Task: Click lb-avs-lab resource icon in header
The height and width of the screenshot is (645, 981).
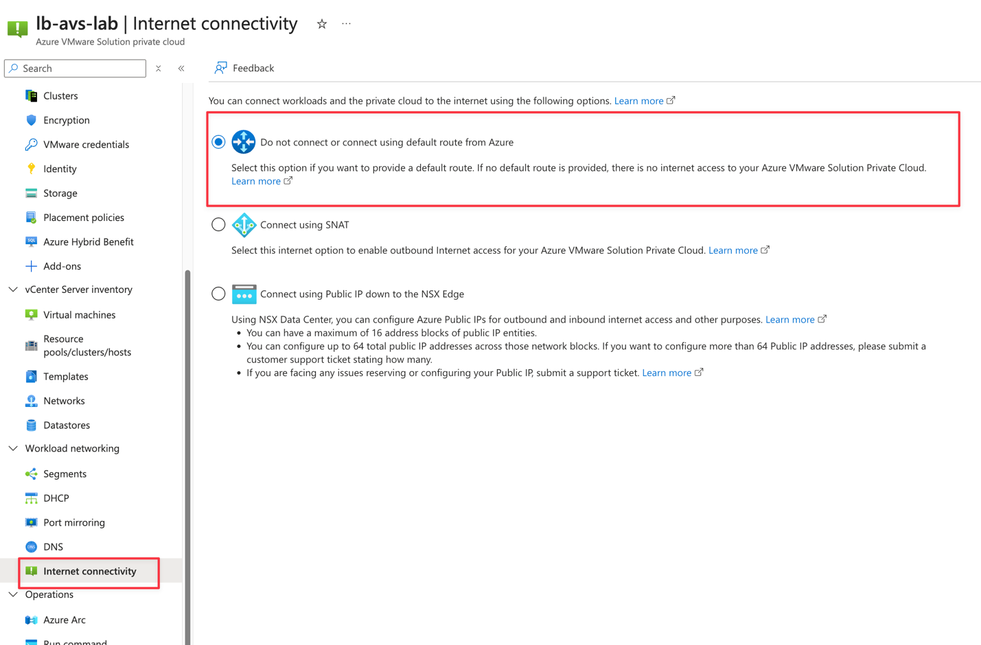Action: [x=17, y=28]
